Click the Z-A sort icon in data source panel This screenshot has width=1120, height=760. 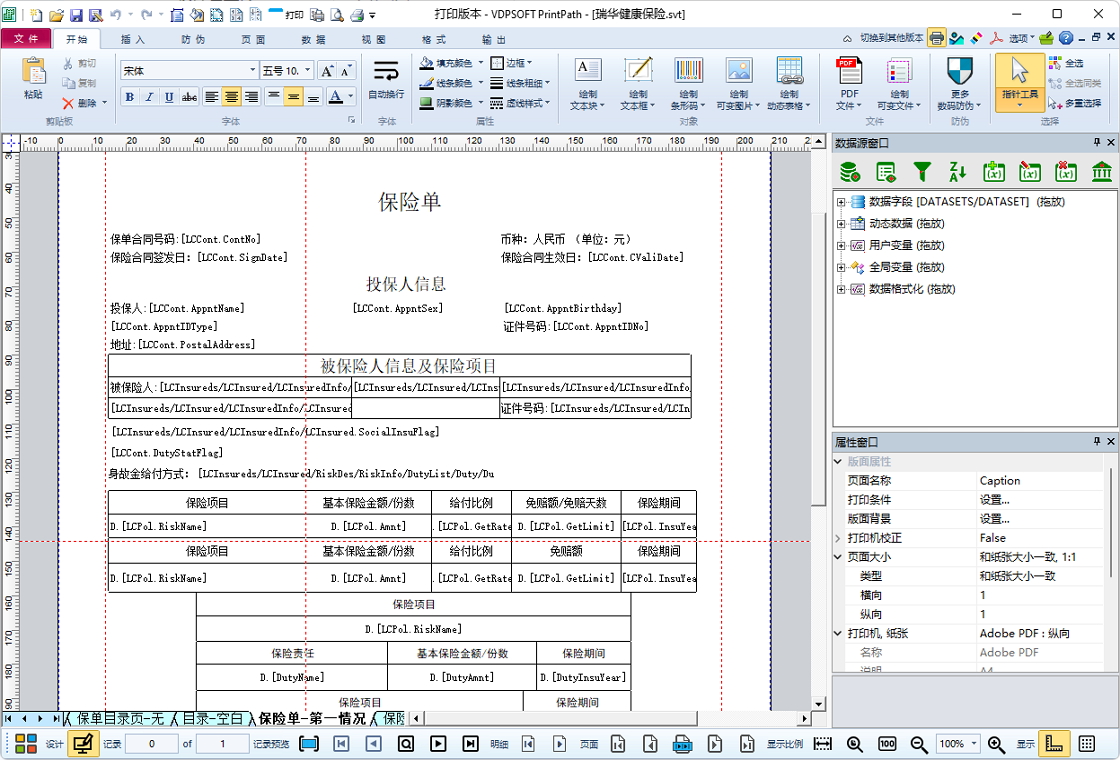[958, 172]
